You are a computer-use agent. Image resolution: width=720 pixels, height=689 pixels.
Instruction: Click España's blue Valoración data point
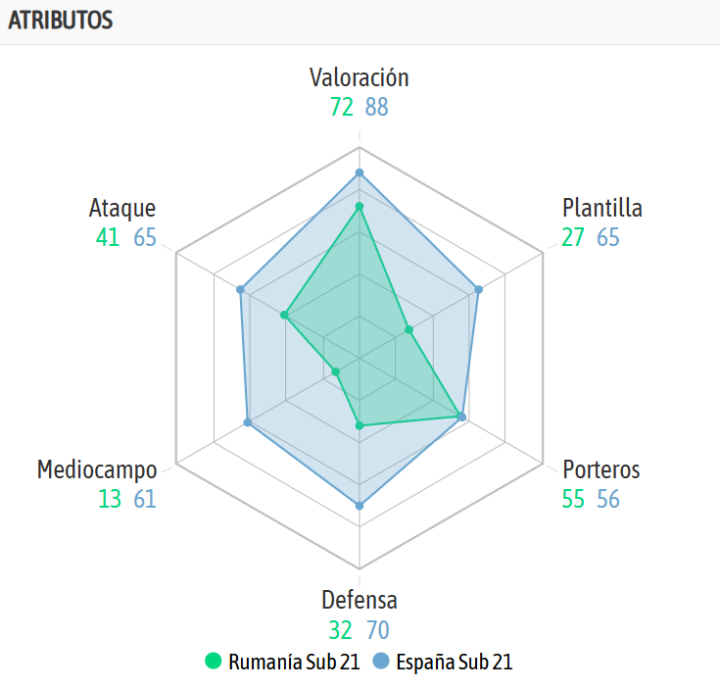(359, 173)
